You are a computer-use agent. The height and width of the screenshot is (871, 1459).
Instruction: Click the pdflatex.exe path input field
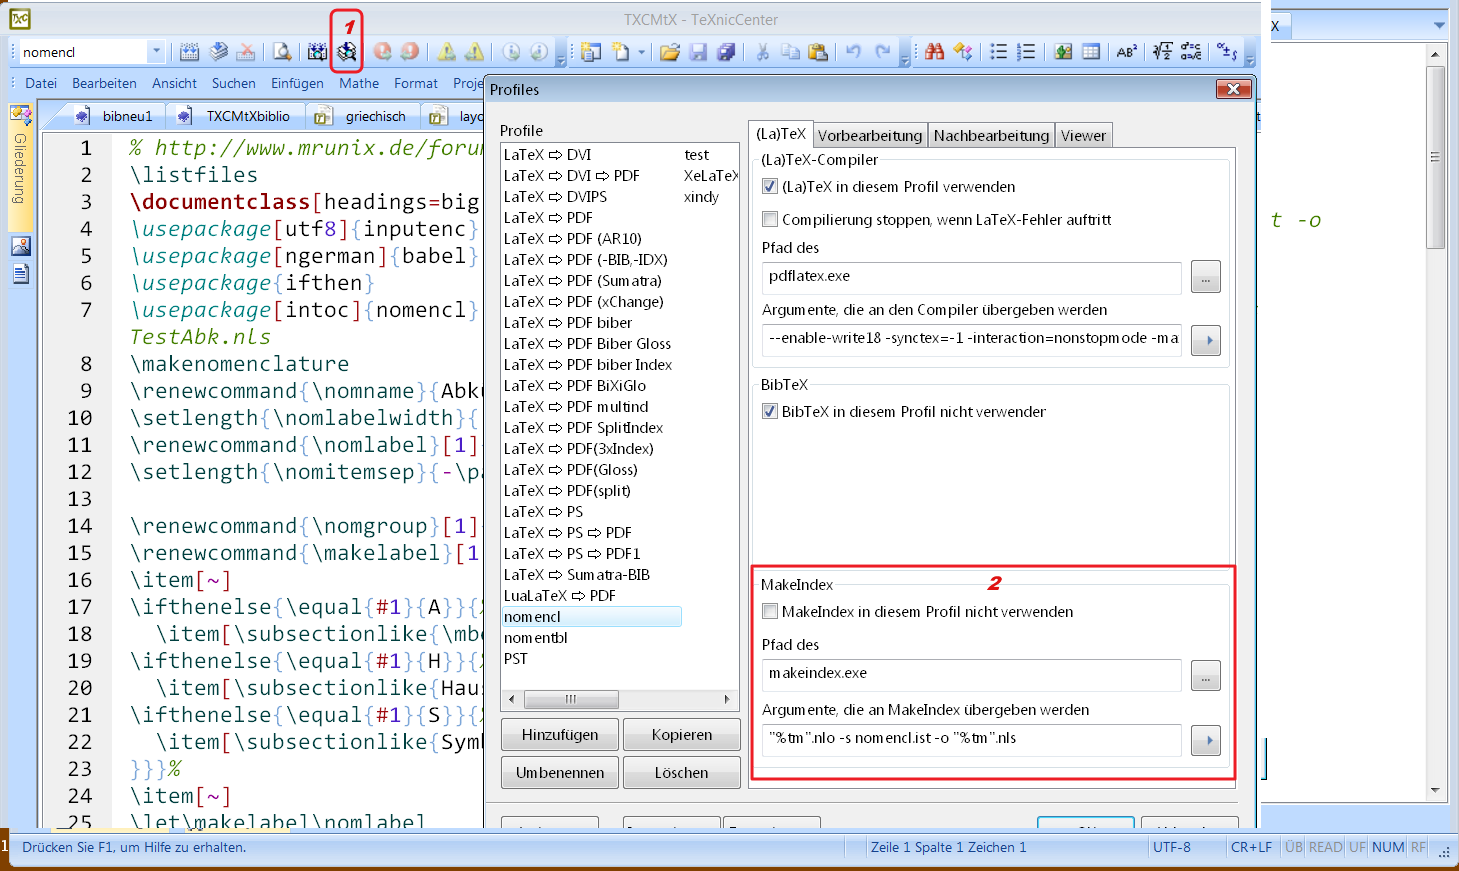click(972, 277)
